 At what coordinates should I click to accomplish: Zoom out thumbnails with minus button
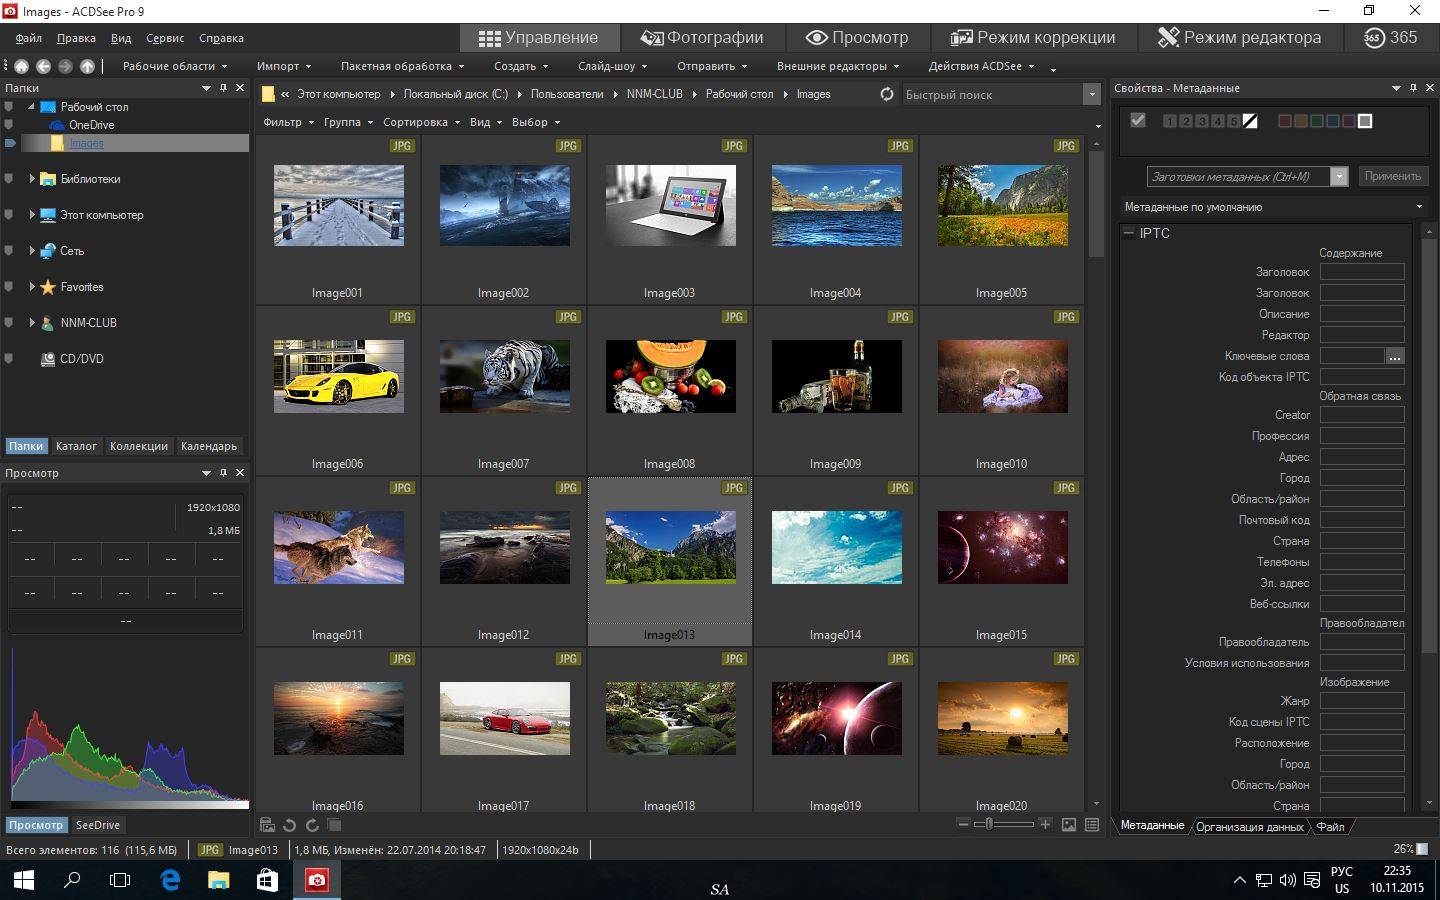tap(963, 824)
